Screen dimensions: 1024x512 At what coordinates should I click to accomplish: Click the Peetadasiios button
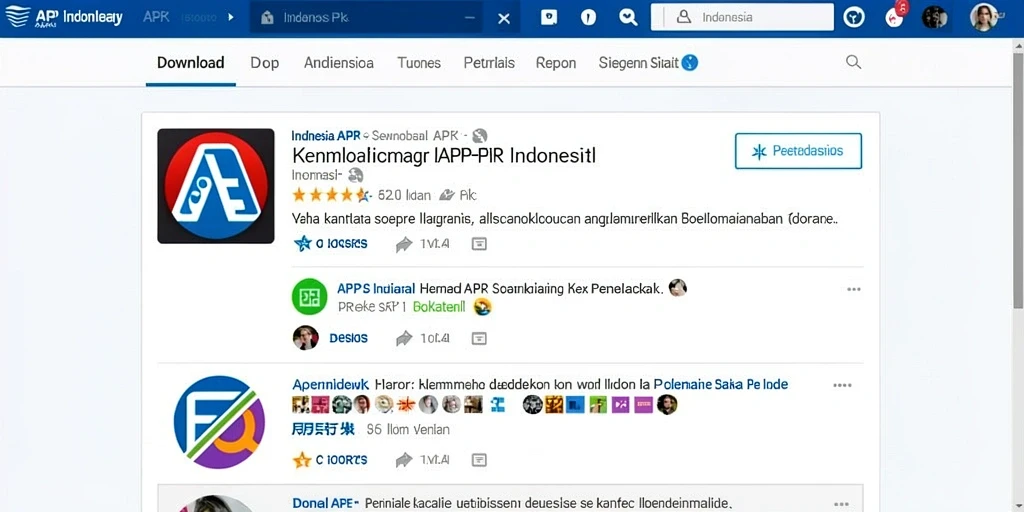[x=798, y=151]
